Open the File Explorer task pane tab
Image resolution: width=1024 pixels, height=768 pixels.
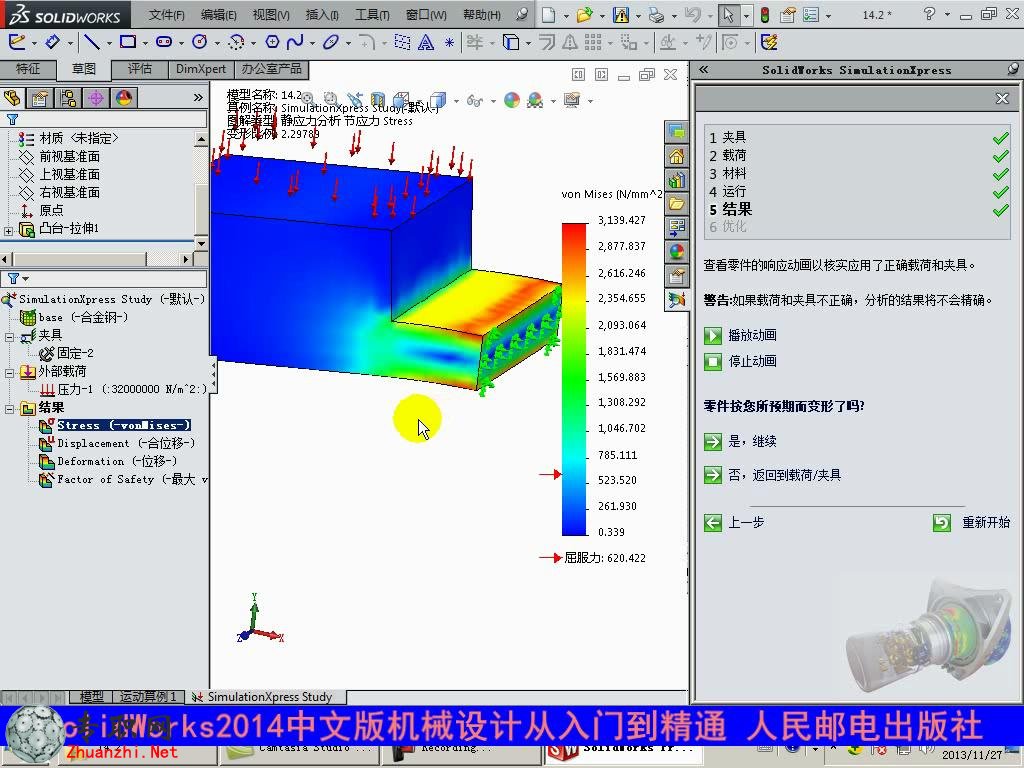[x=677, y=204]
